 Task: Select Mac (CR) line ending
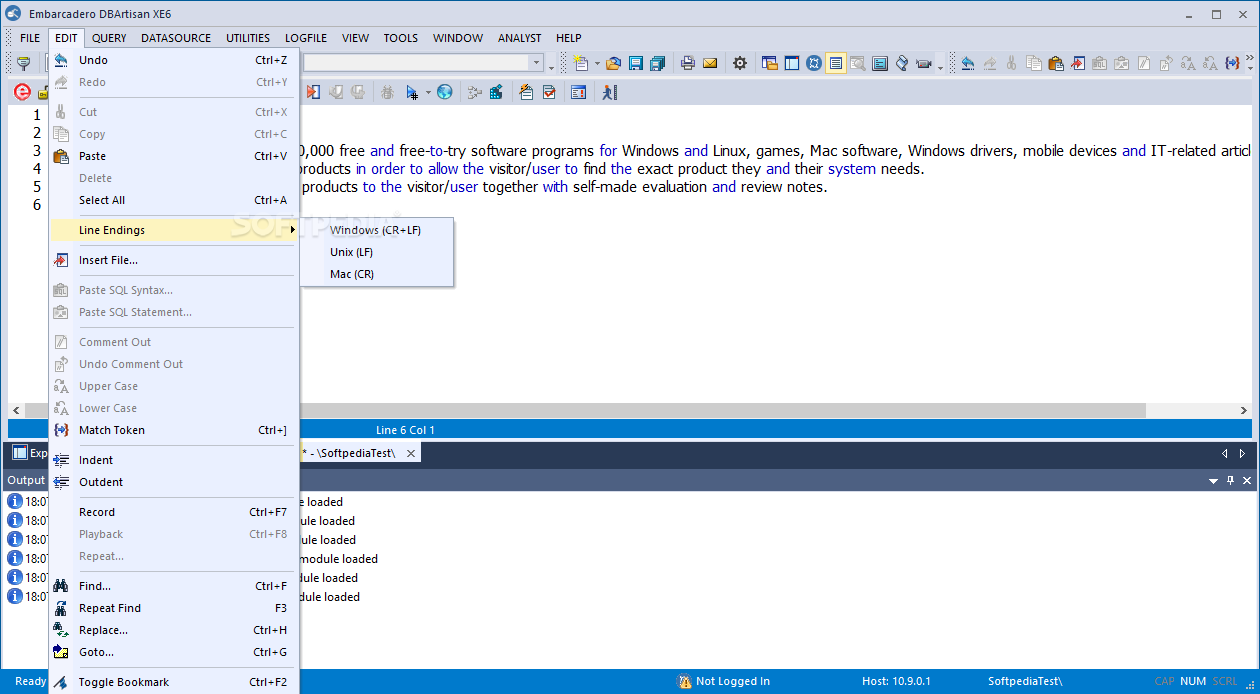[376, 274]
